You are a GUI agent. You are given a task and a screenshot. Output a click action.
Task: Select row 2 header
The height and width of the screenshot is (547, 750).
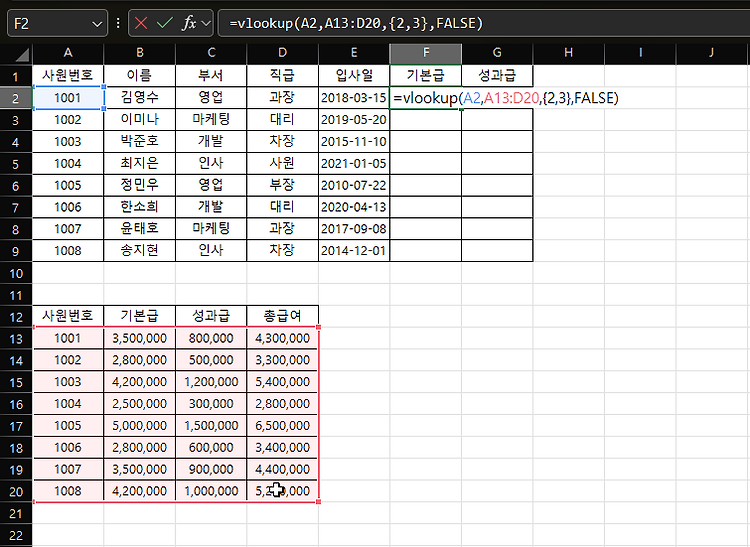tap(16, 98)
